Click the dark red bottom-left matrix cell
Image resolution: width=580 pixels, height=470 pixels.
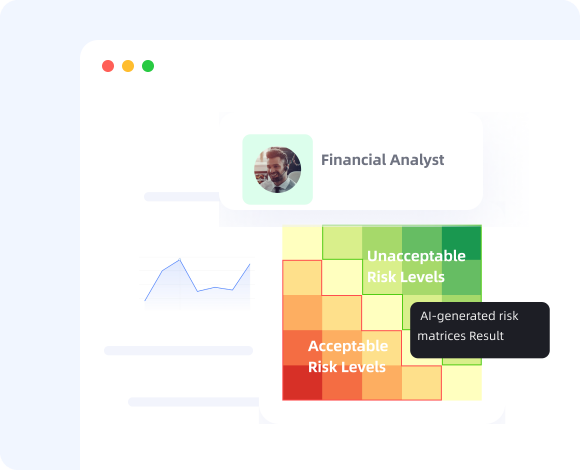pyautogui.click(x=302, y=383)
